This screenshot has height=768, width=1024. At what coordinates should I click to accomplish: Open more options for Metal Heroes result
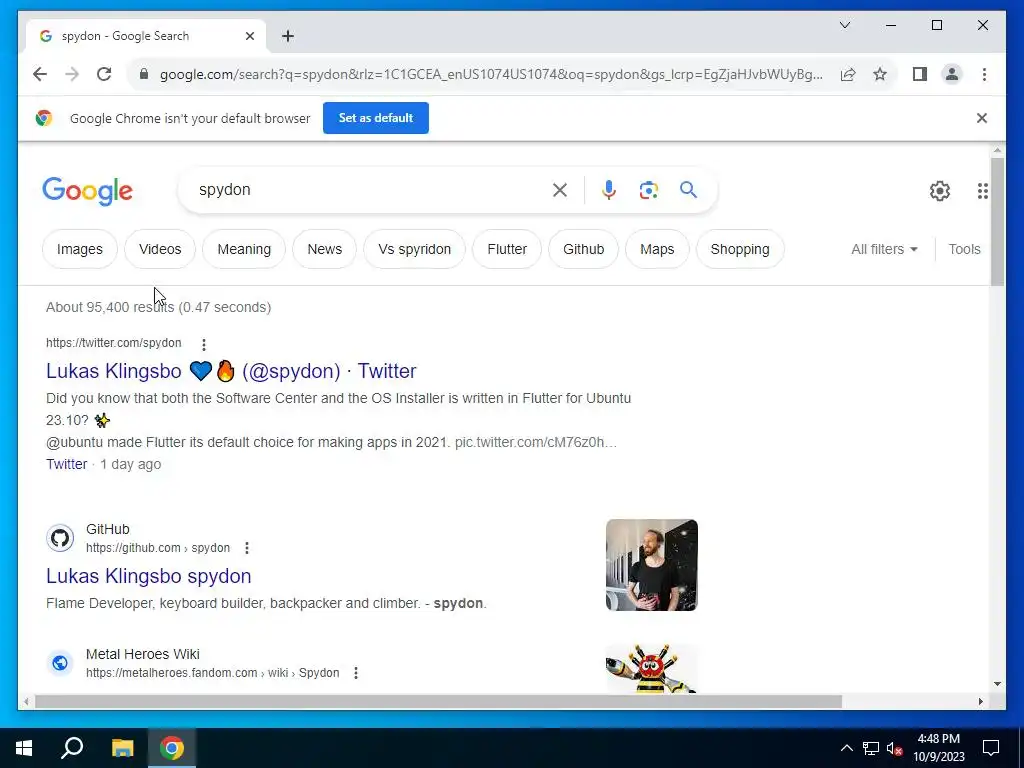pyautogui.click(x=356, y=673)
